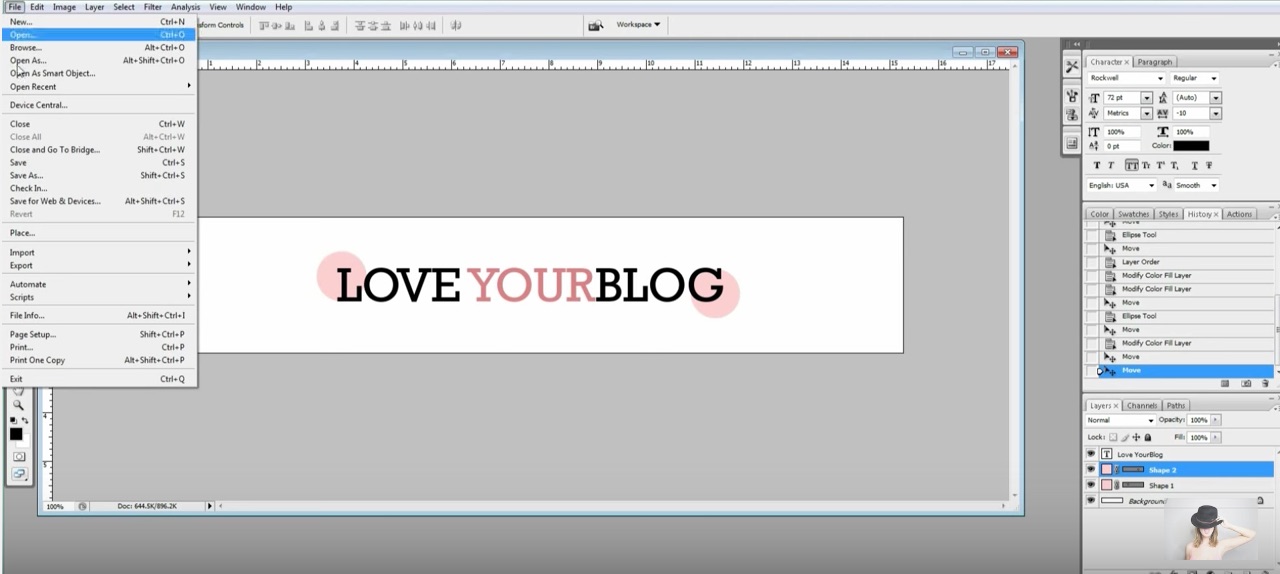This screenshot has height=574, width=1280.
Task: Switch to the Actions tab
Action: (1239, 214)
